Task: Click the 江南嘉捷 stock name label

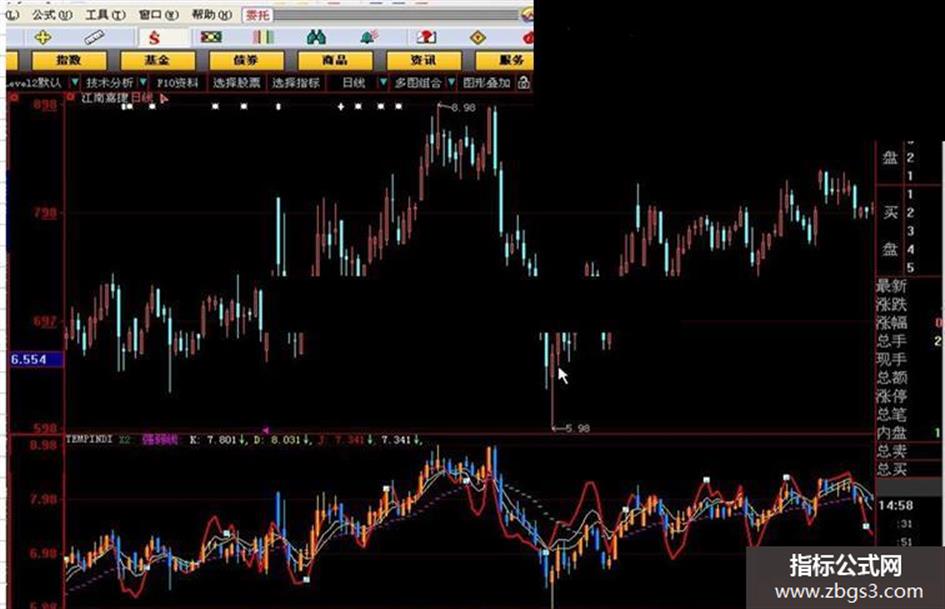Action: (x=104, y=98)
